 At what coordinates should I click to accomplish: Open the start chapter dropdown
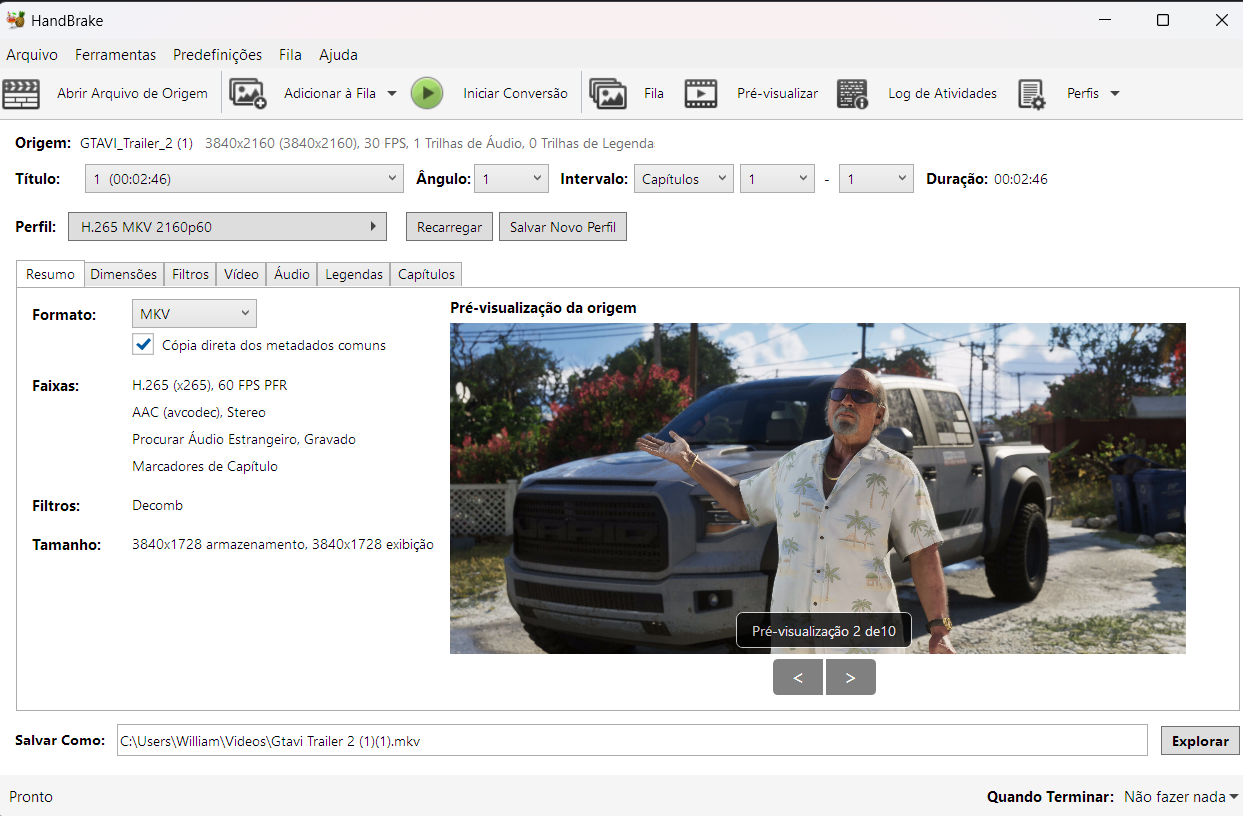(x=777, y=179)
